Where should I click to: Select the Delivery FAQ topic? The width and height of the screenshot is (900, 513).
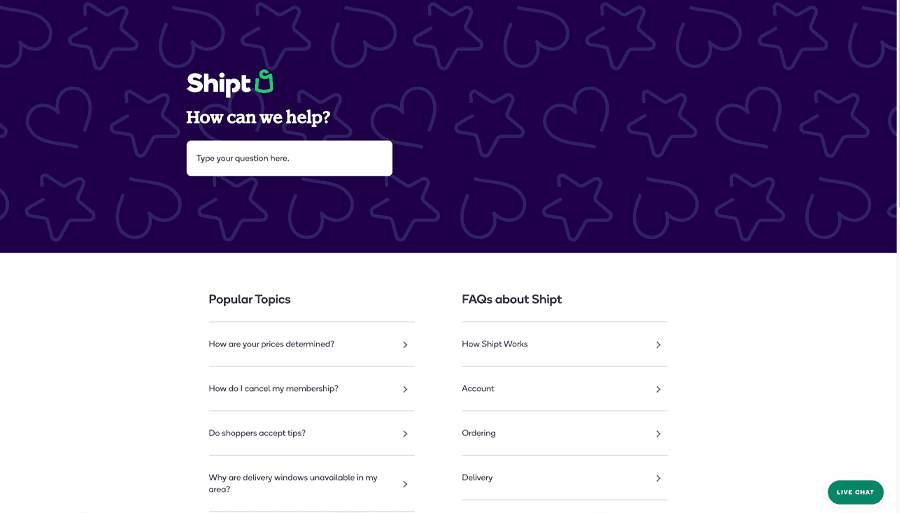[477, 477]
